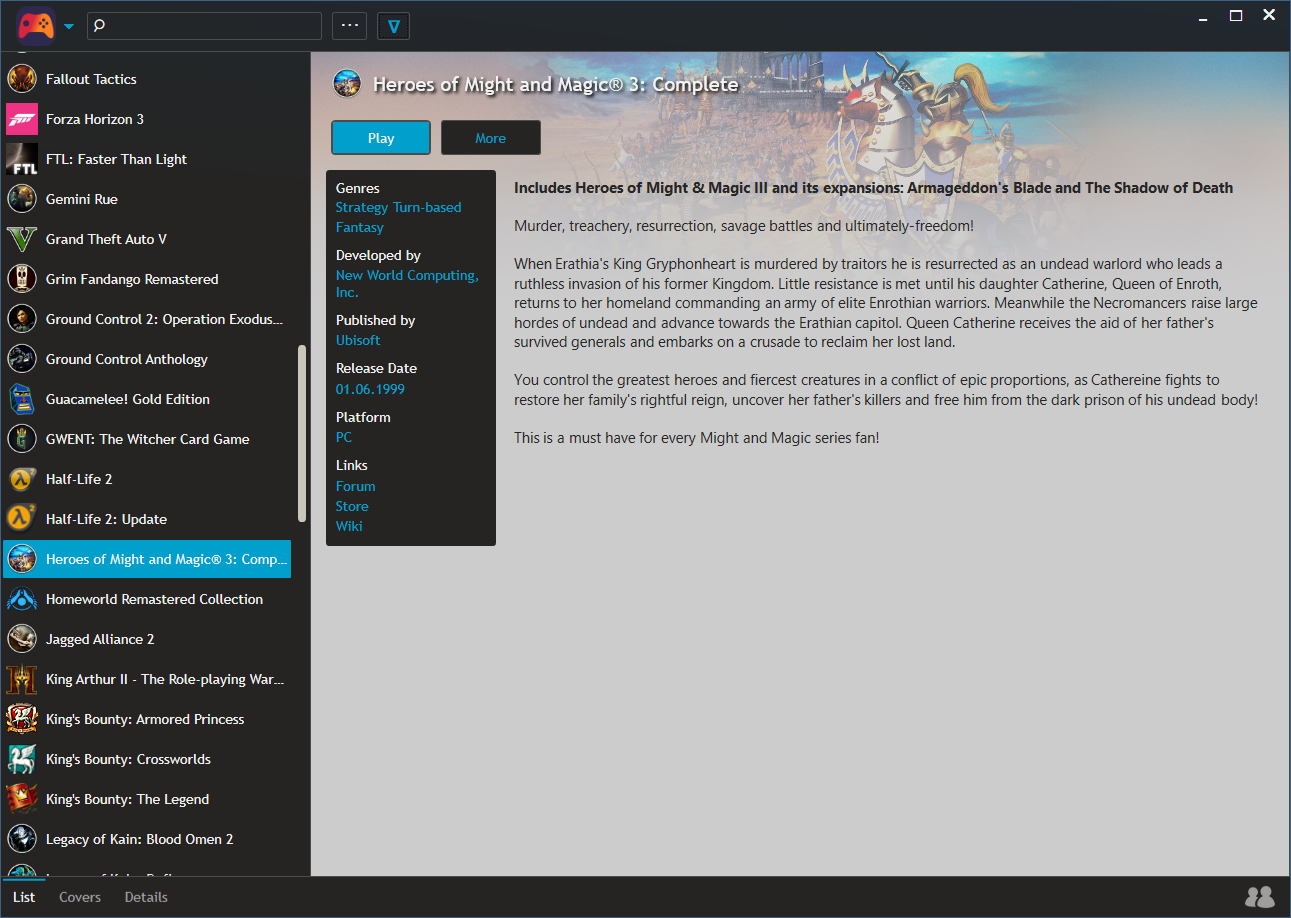Click the Strategy Turn-based genre link
The width and height of the screenshot is (1291, 918).
[x=398, y=207]
